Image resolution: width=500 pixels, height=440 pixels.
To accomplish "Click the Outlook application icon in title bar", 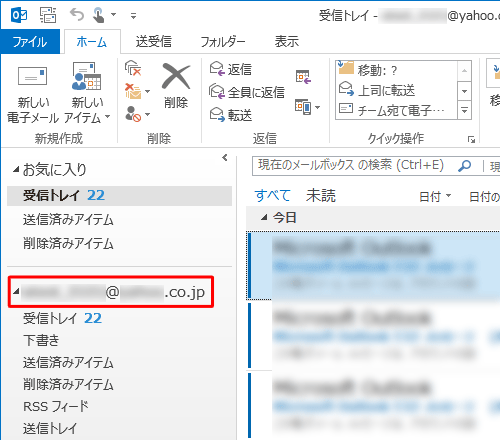I will [x=19, y=15].
